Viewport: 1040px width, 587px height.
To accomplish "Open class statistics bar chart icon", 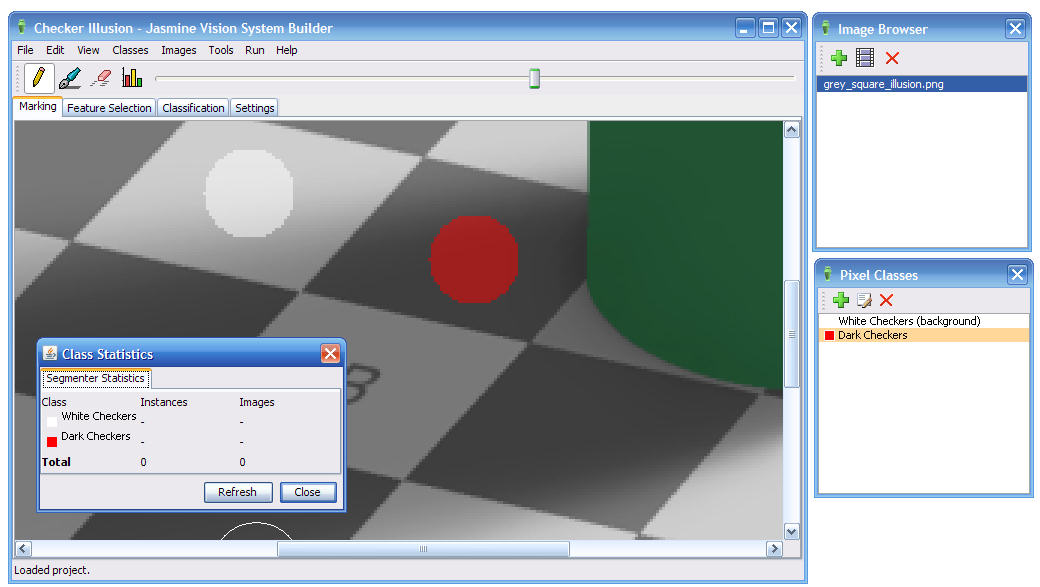I will (132, 77).
